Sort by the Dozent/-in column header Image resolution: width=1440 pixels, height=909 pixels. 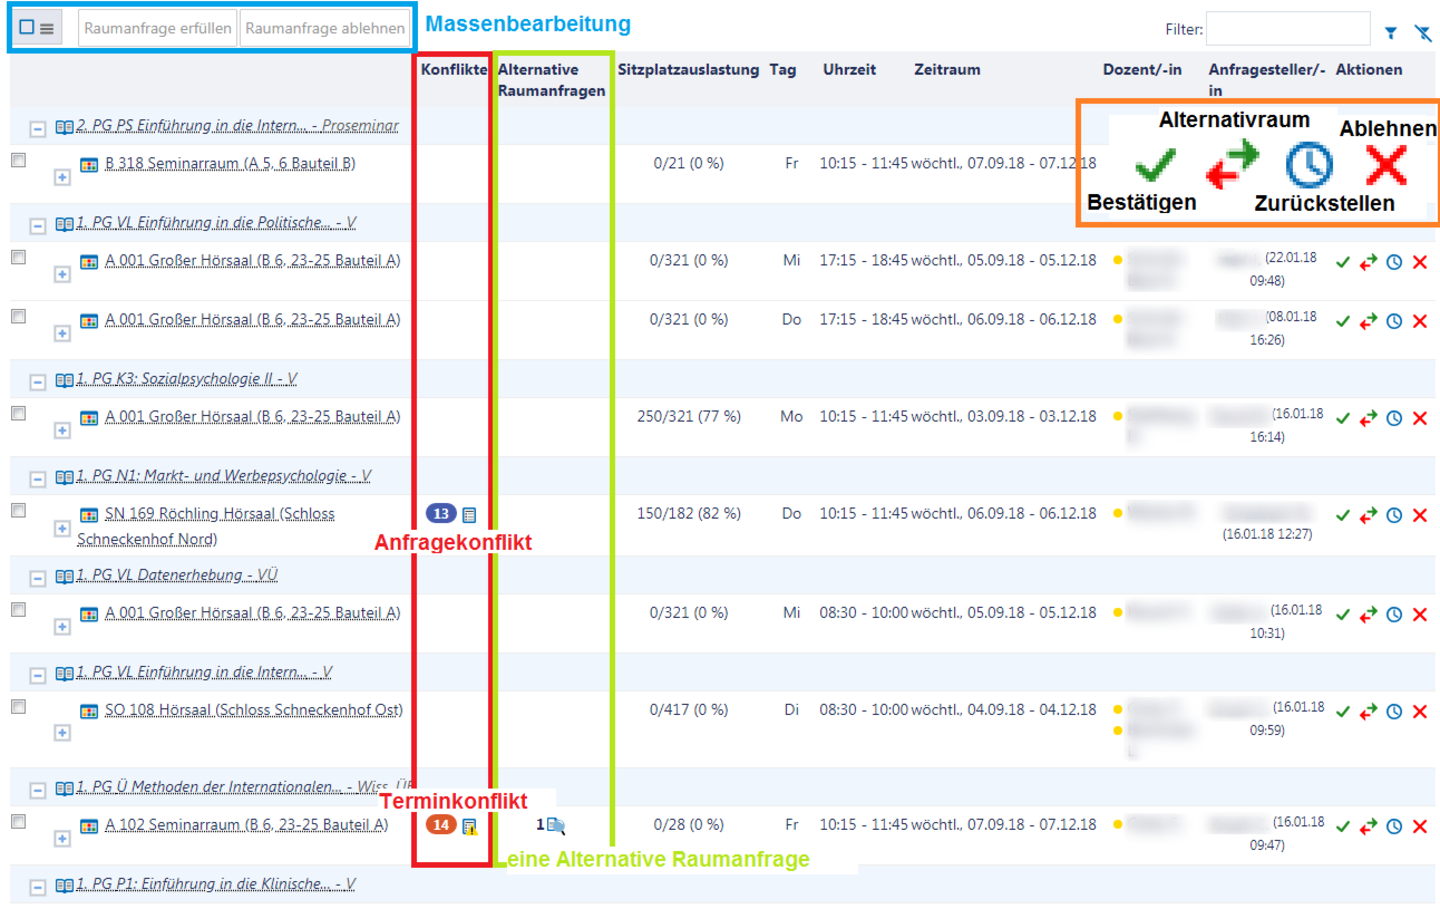pyautogui.click(x=1142, y=69)
